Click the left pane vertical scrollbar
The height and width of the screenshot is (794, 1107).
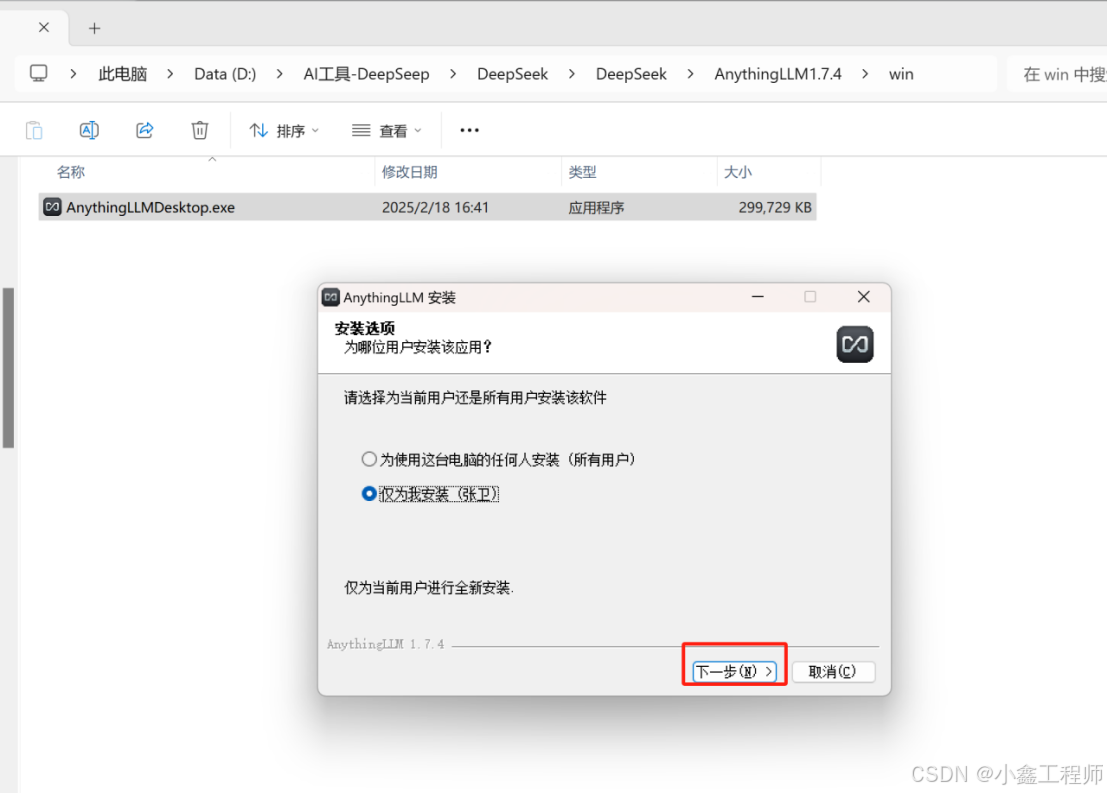8,368
